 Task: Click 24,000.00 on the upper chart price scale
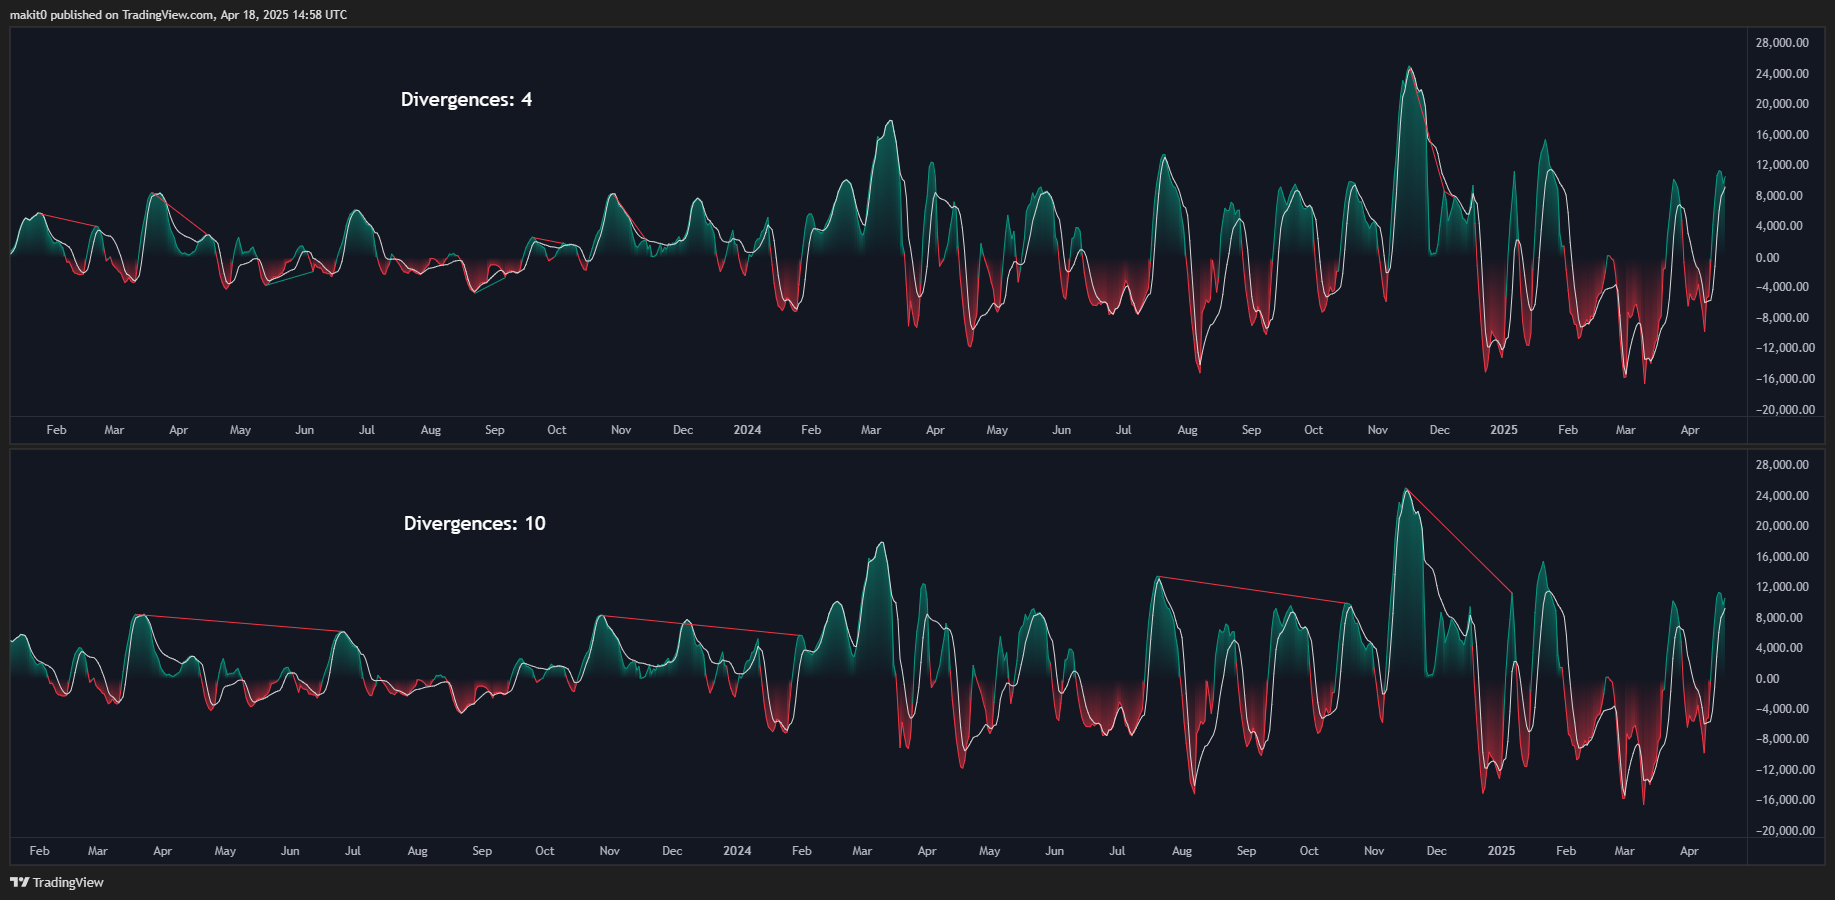pos(1782,74)
